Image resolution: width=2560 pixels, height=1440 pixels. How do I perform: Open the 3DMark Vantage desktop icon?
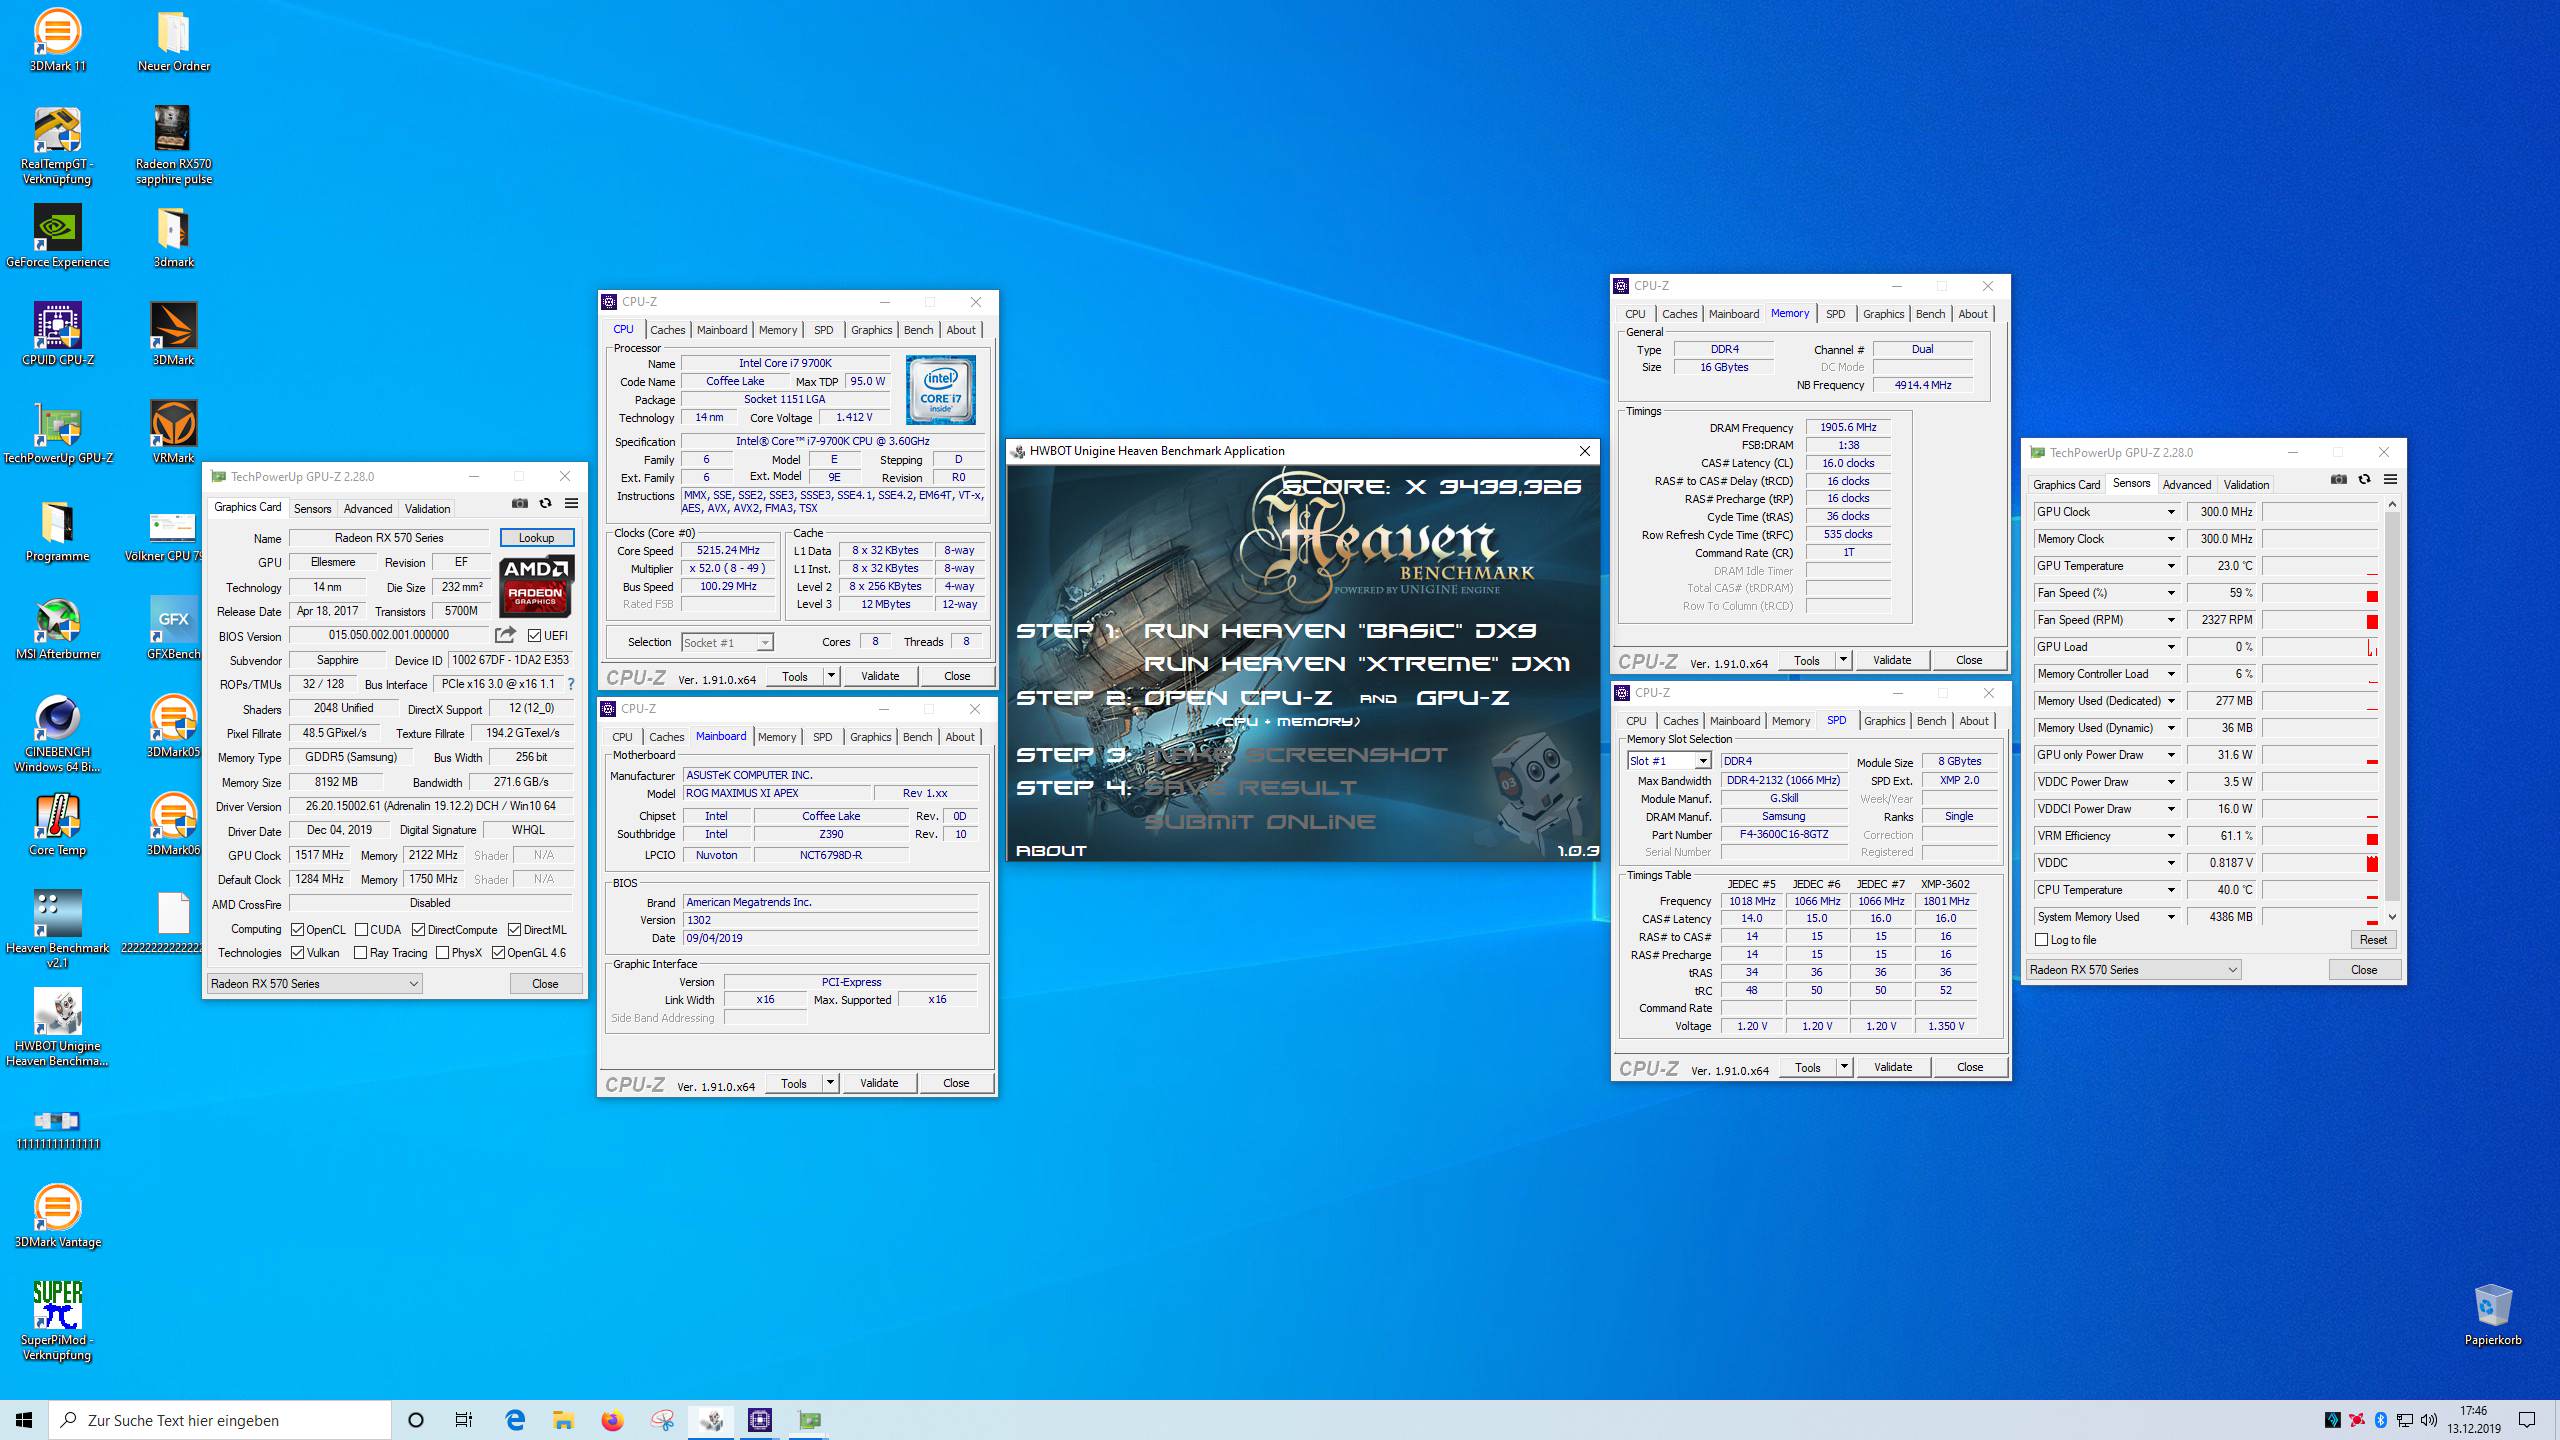coord(58,1217)
